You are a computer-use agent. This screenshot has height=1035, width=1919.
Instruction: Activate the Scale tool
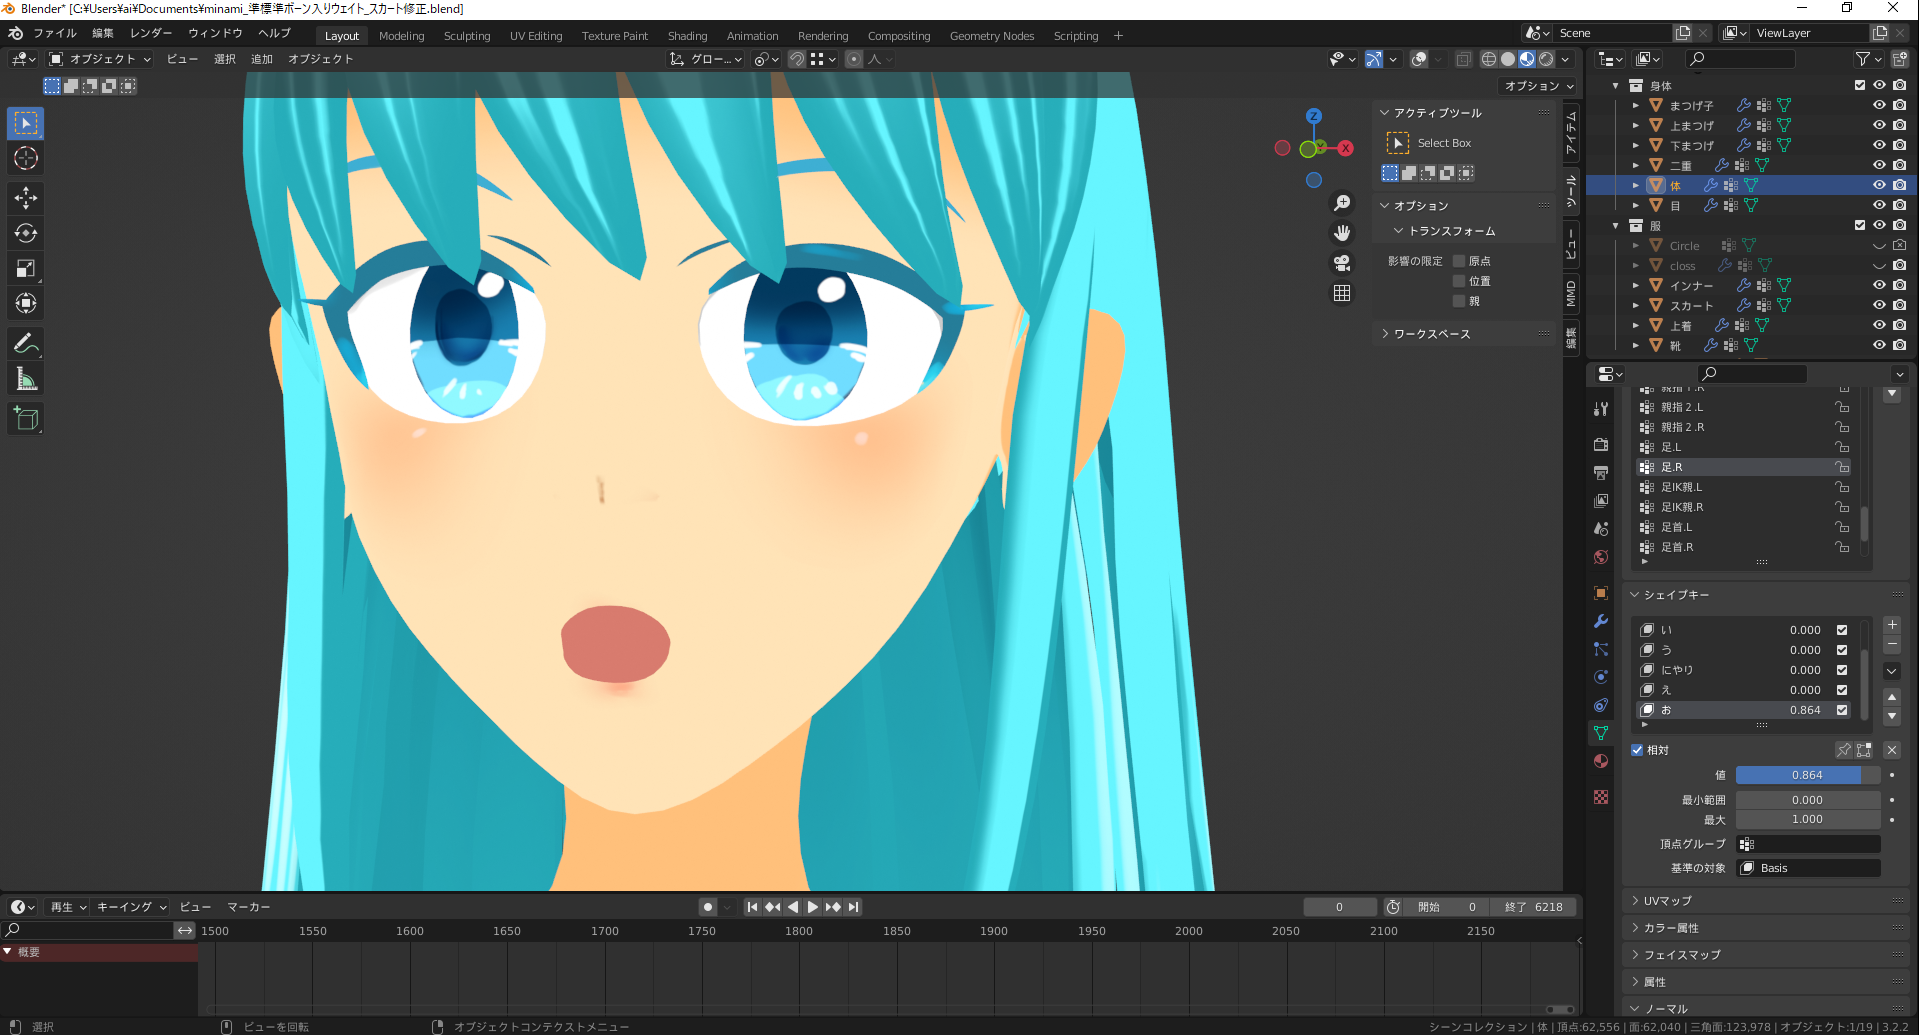26,268
